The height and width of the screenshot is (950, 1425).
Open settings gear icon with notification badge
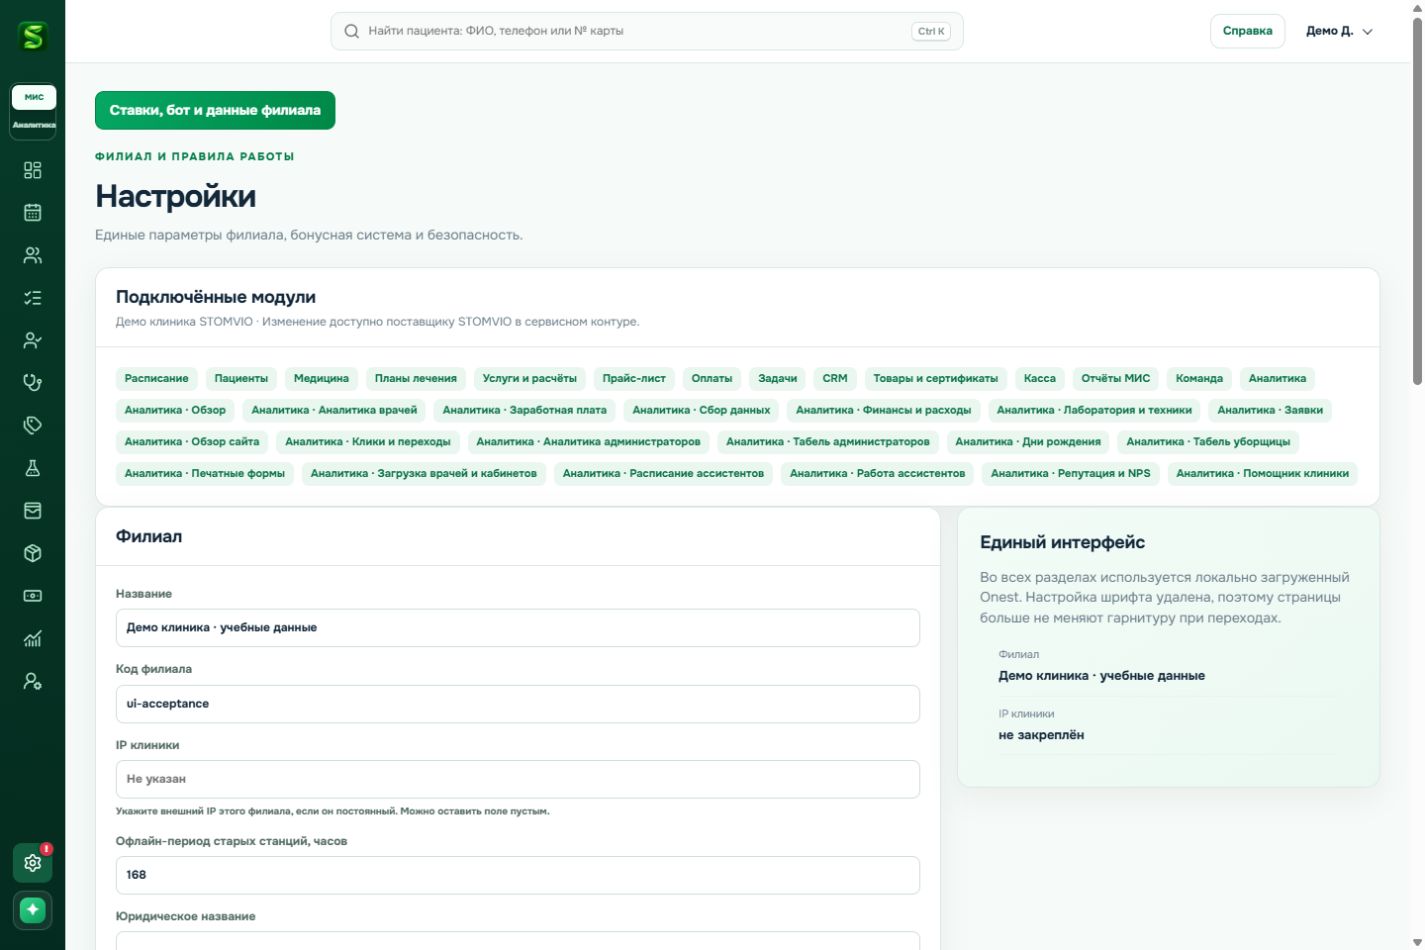pos(32,862)
